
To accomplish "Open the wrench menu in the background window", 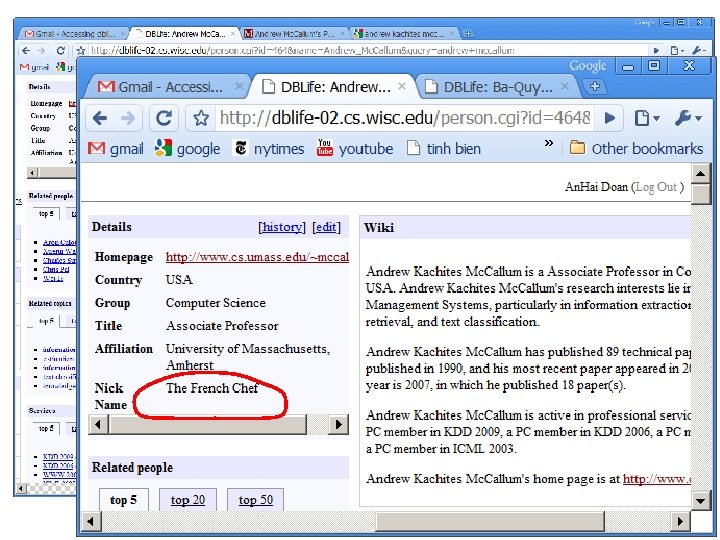I will (x=698, y=51).
